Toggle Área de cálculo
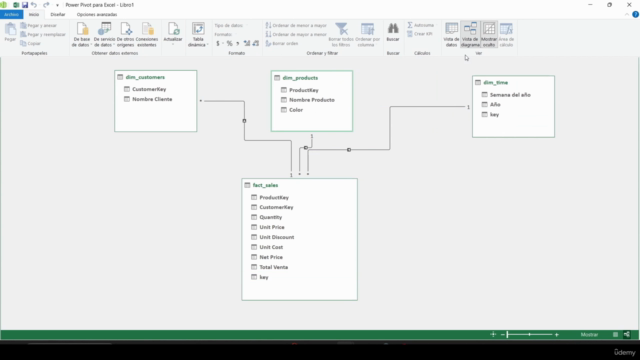640x360 pixels. [x=506, y=35]
